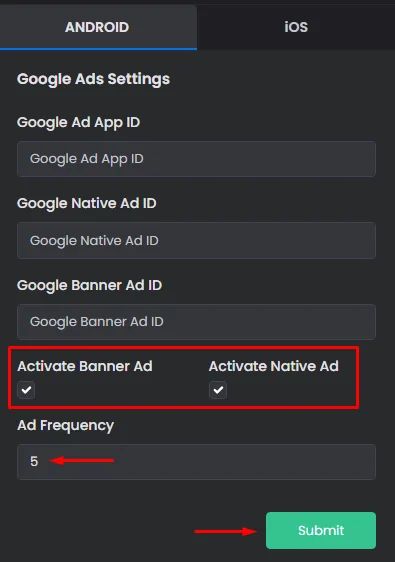395x562 pixels.
Task: Click the Ad Frequency label
Action: 66,425
